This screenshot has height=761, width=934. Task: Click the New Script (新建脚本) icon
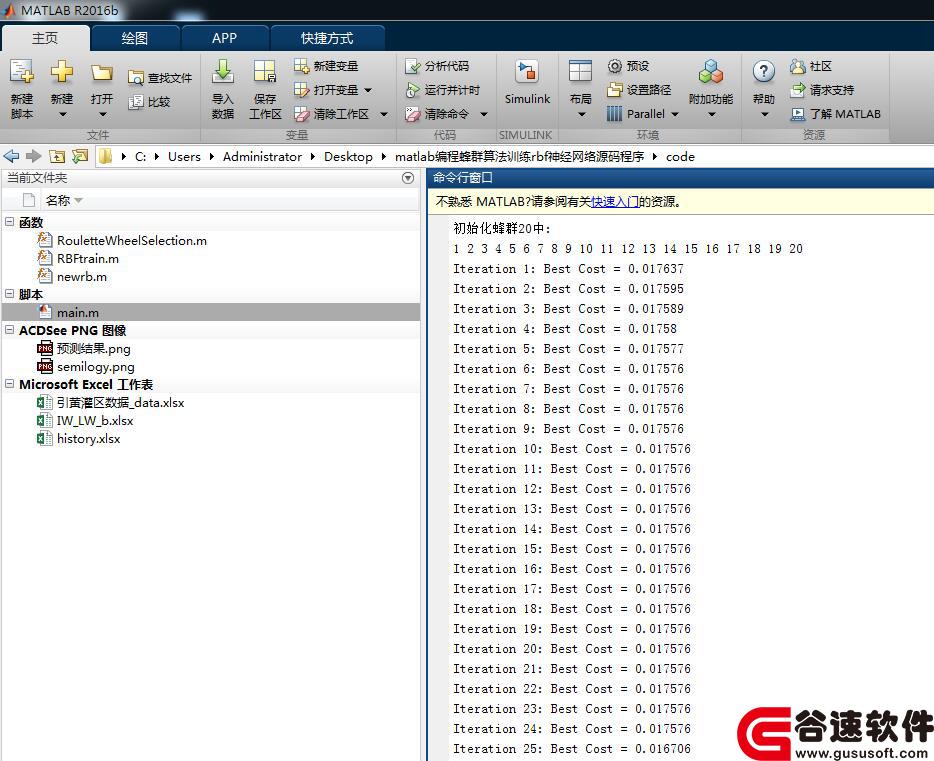[x=21, y=72]
